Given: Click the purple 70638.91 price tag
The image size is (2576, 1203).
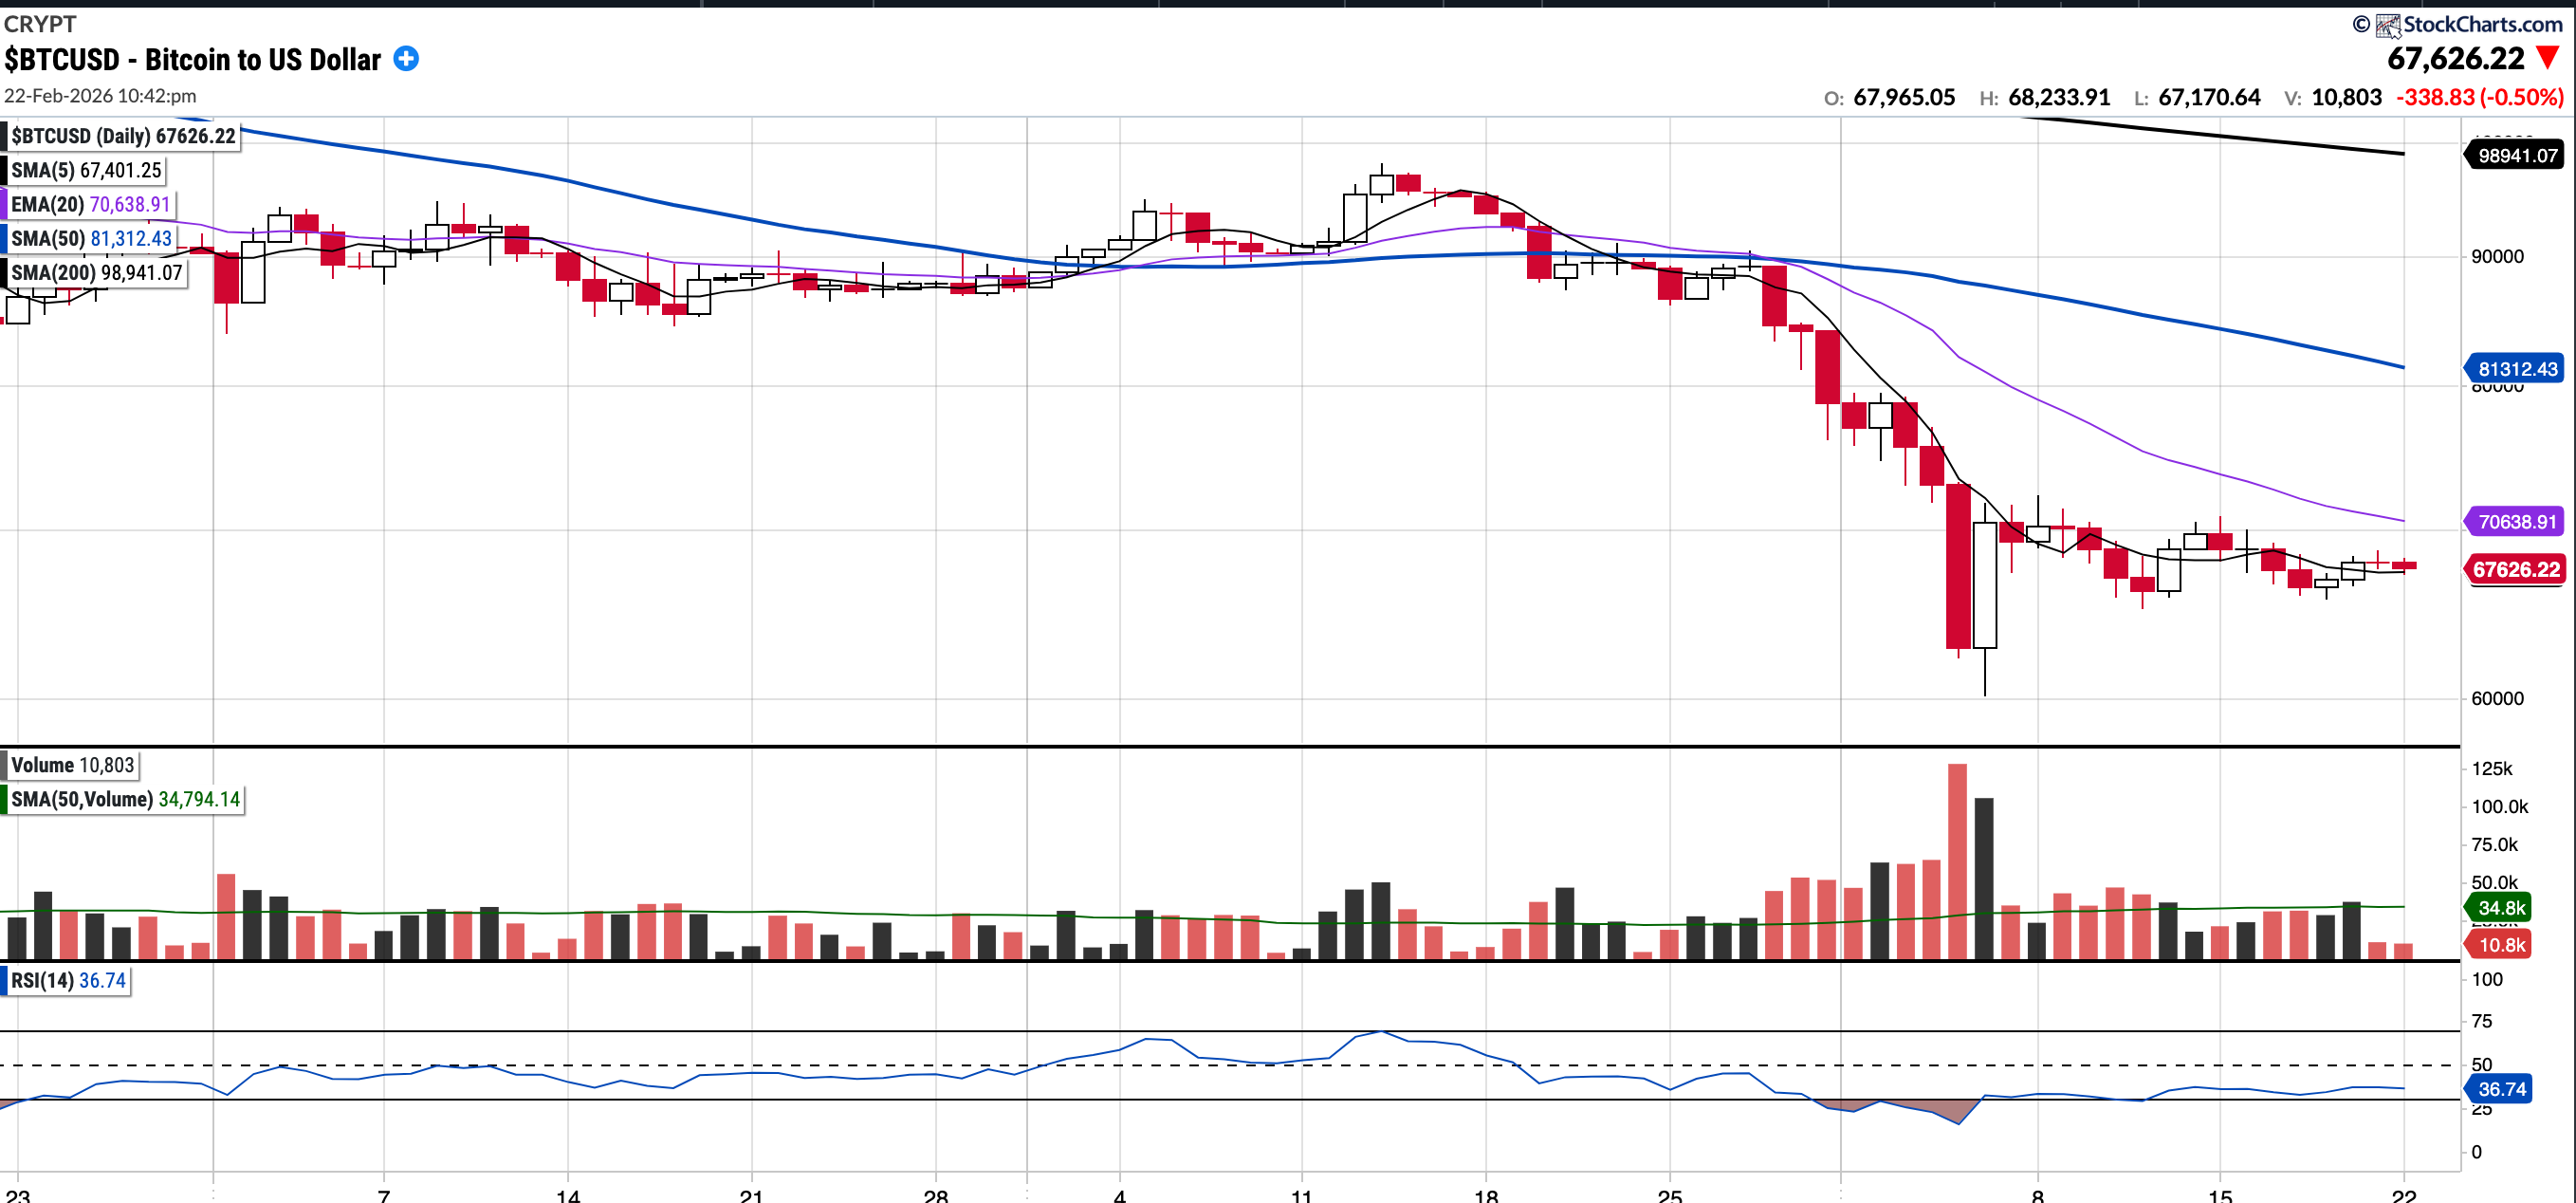Looking at the screenshot, I should pyautogui.click(x=2516, y=521).
